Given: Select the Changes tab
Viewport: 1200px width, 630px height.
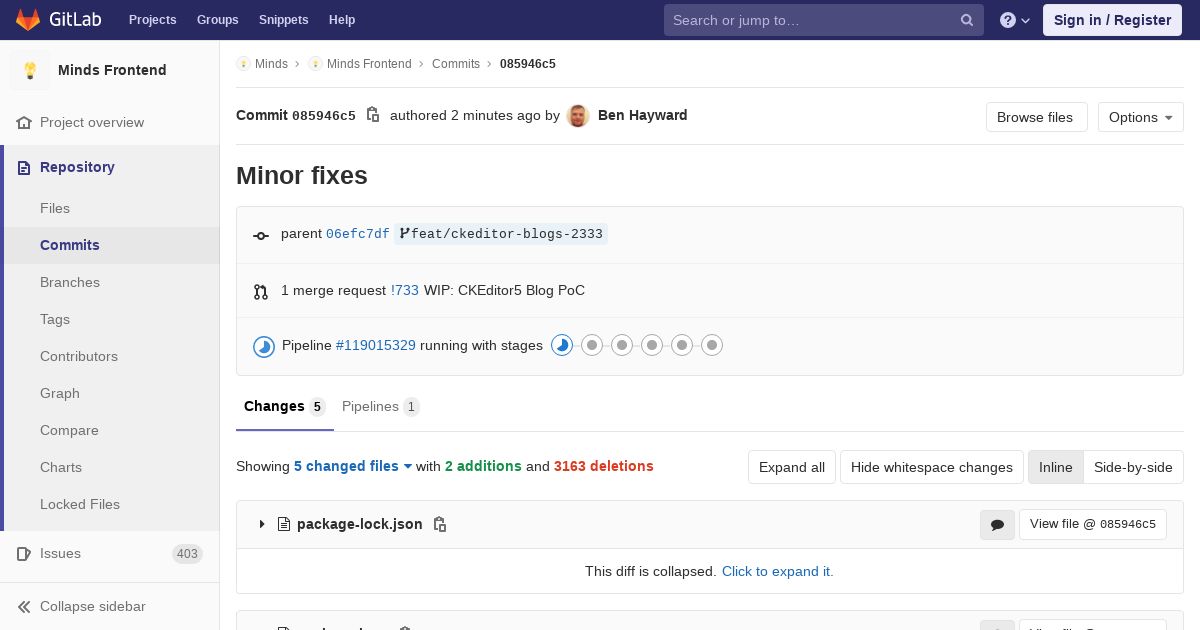Looking at the screenshot, I should pos(285,407).
